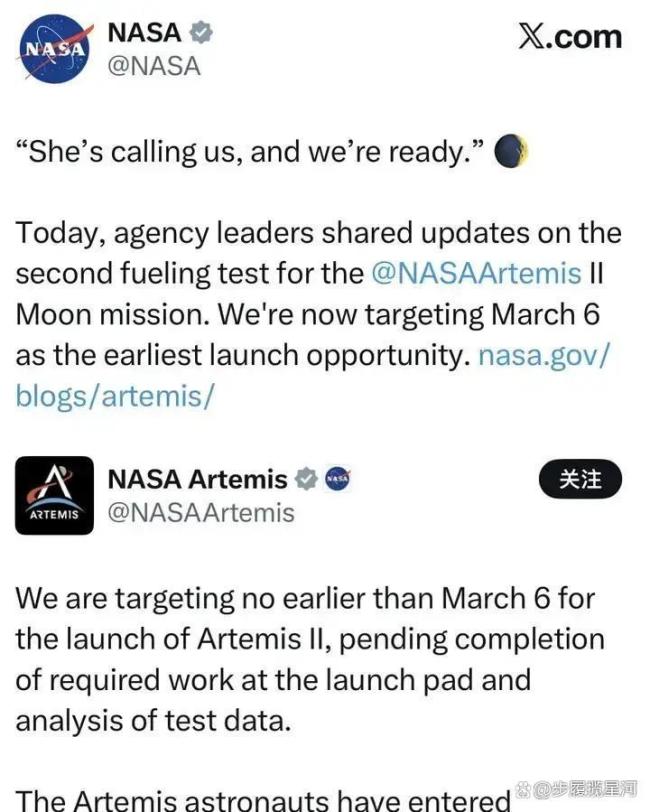The height and width of the screenshot is (812, 650).
Task: Click "The Artemis astronauts have entered" line
Action: pos(260,800)
